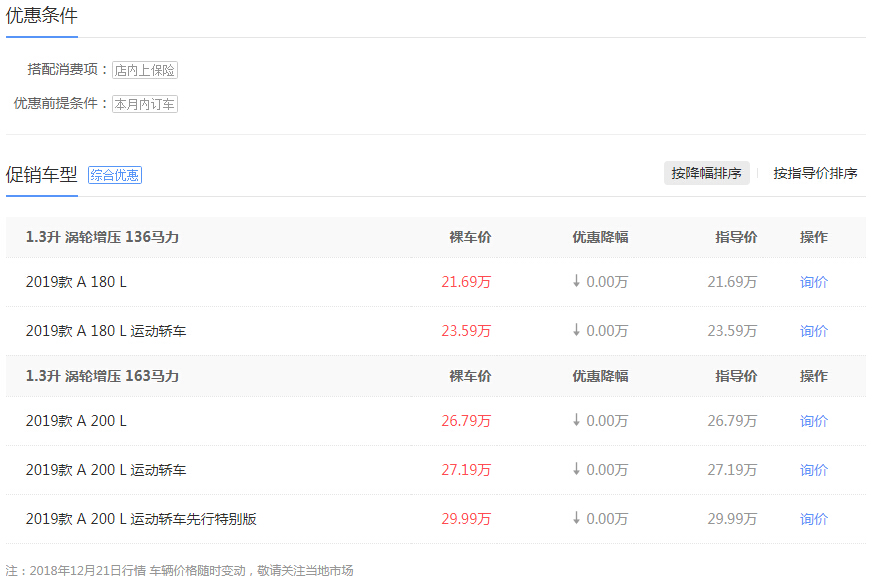879x586 pixels.
Task: Select model 2019款 A 200 L 运动轿车先行特别版
Action: 141,519
